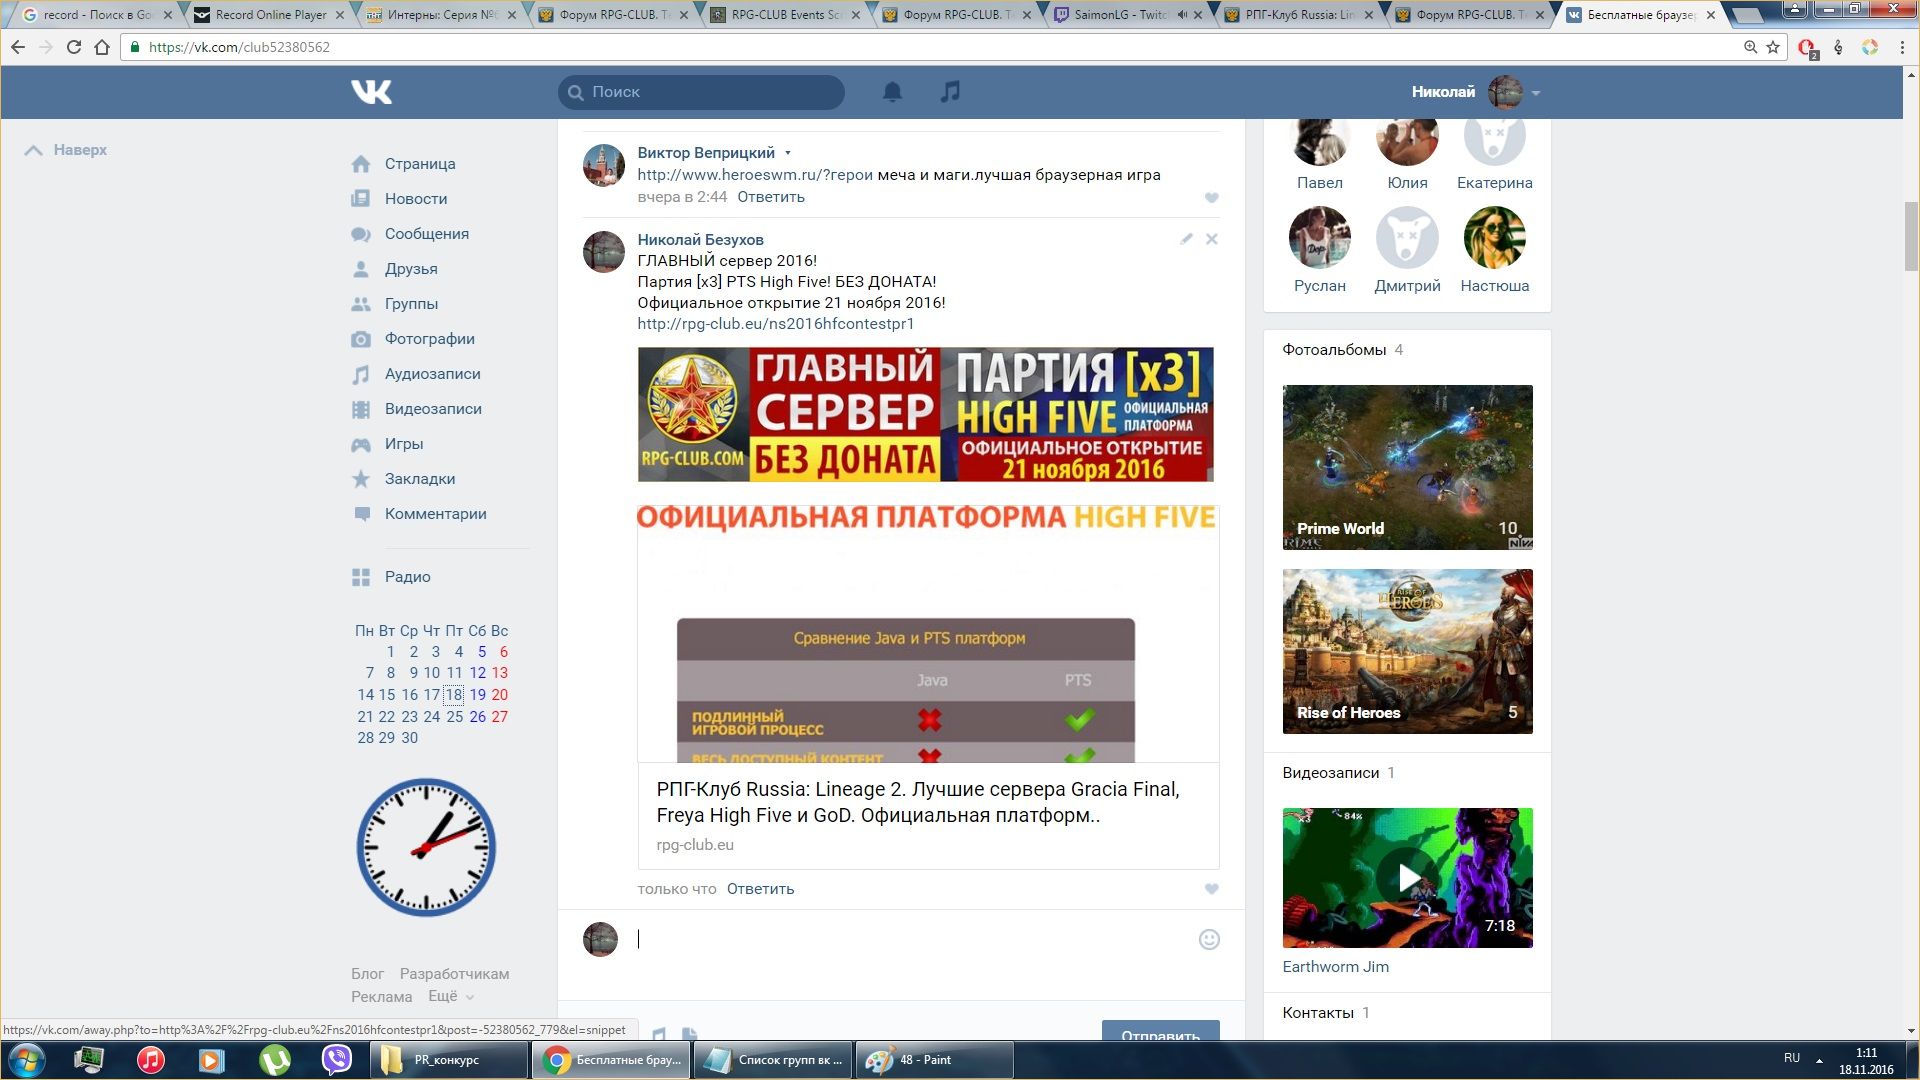
Task: Open the Prime World photo album
Action: coord(1407,467)
